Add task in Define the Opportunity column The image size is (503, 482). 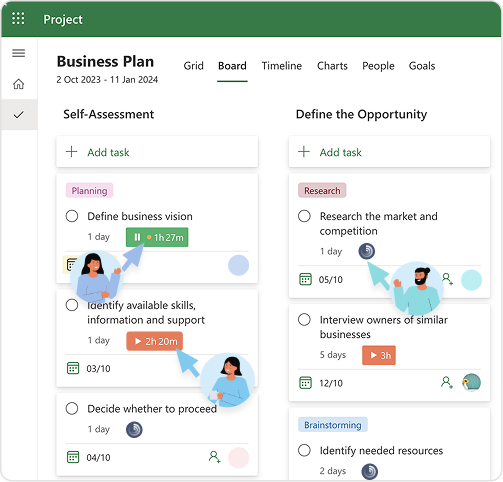pyautogui.click(x=389, y=152)
